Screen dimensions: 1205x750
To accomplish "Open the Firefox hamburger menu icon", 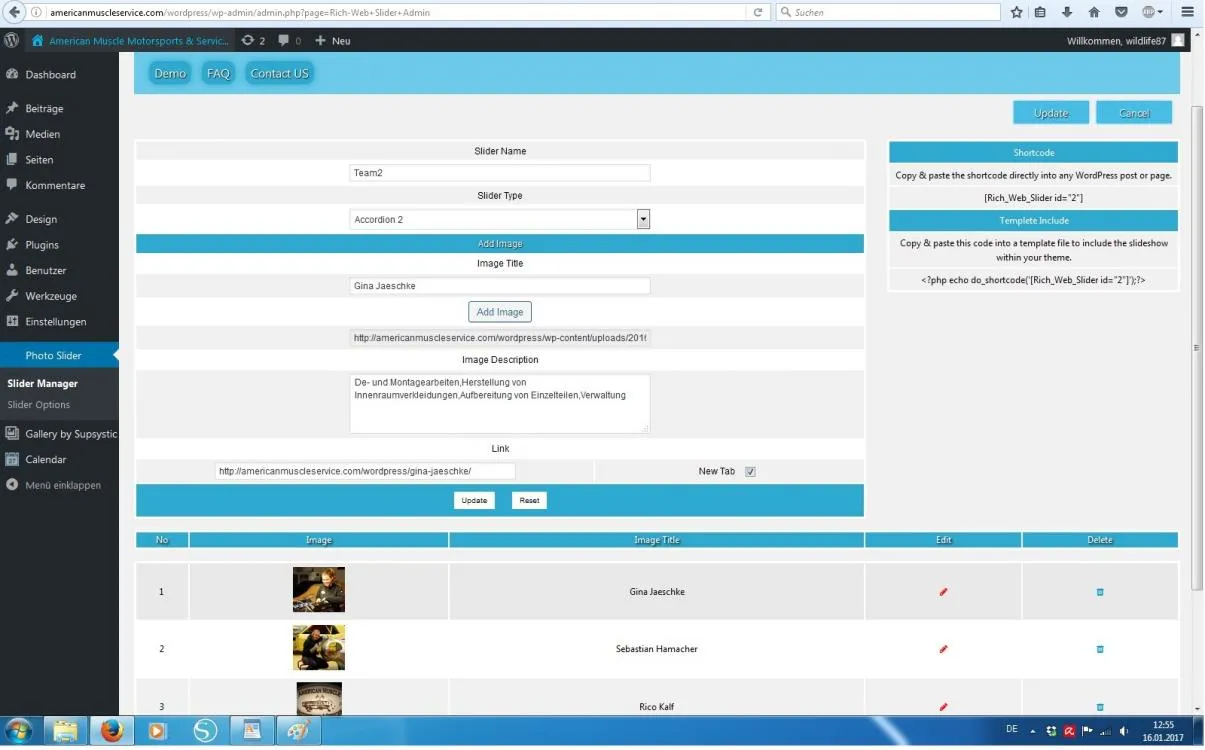I will pos(1187,12).
